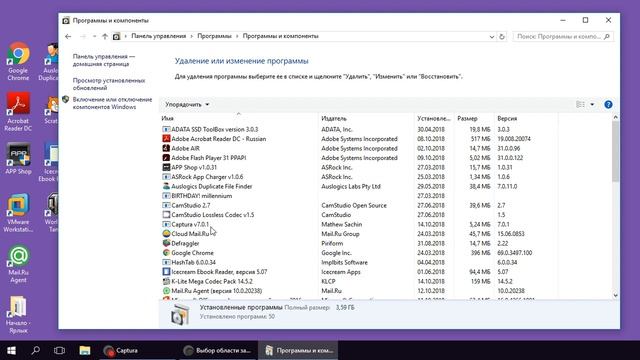Select the CamStudio Lossless Codec v1.5 entry

click(x=213, y=215)
